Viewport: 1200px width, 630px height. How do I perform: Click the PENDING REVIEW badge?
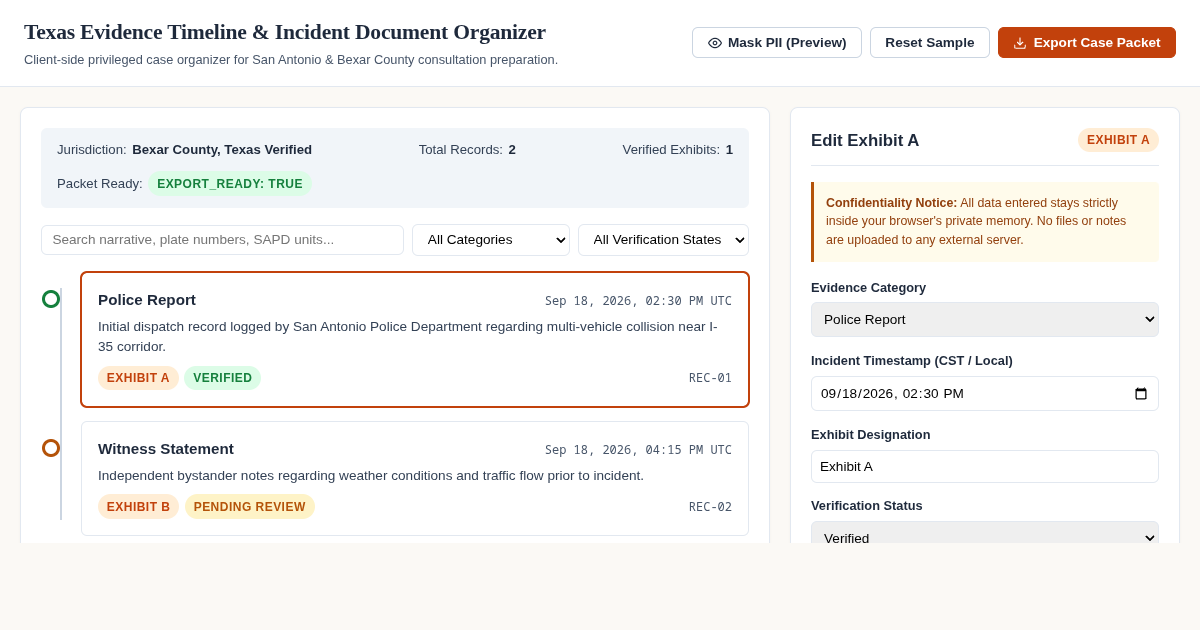pyautogui.click(x=250, y=507)
